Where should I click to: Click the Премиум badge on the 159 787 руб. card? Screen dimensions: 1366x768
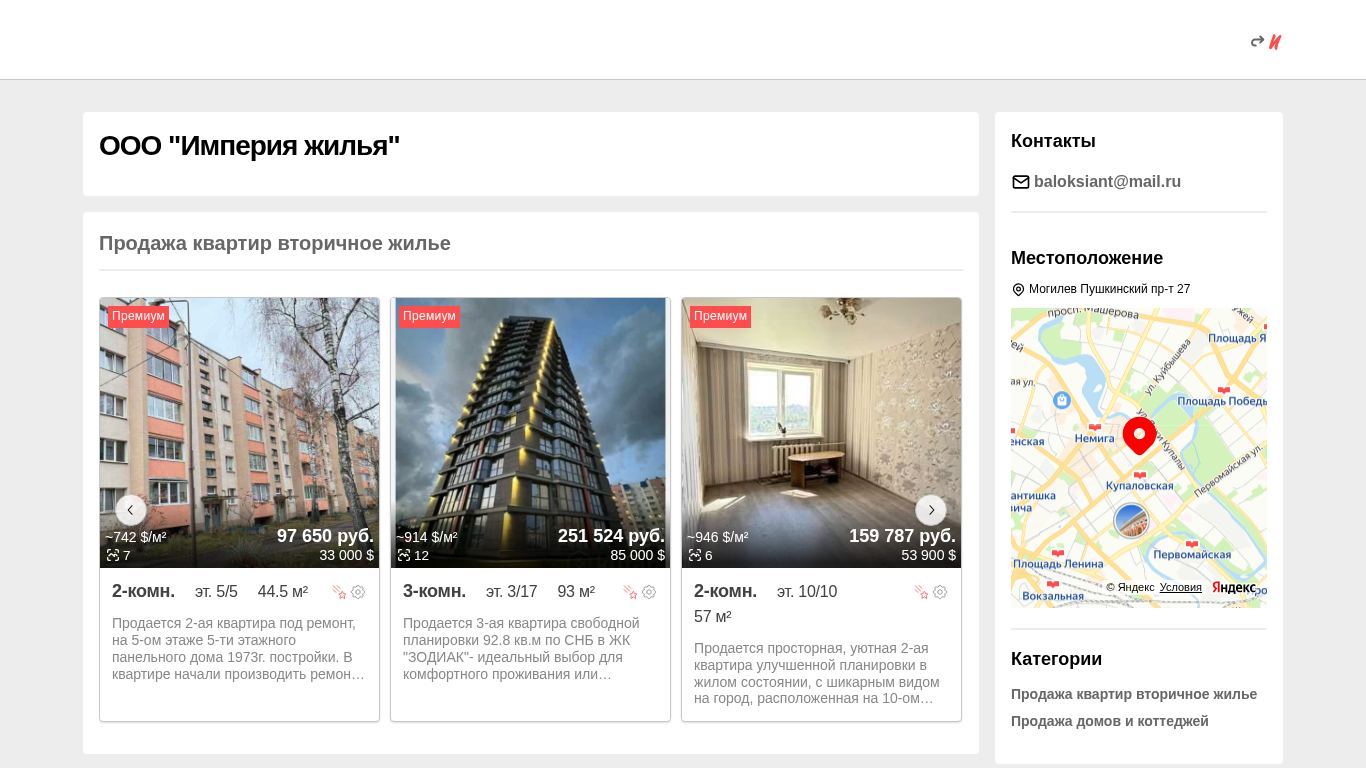(720, 316)
